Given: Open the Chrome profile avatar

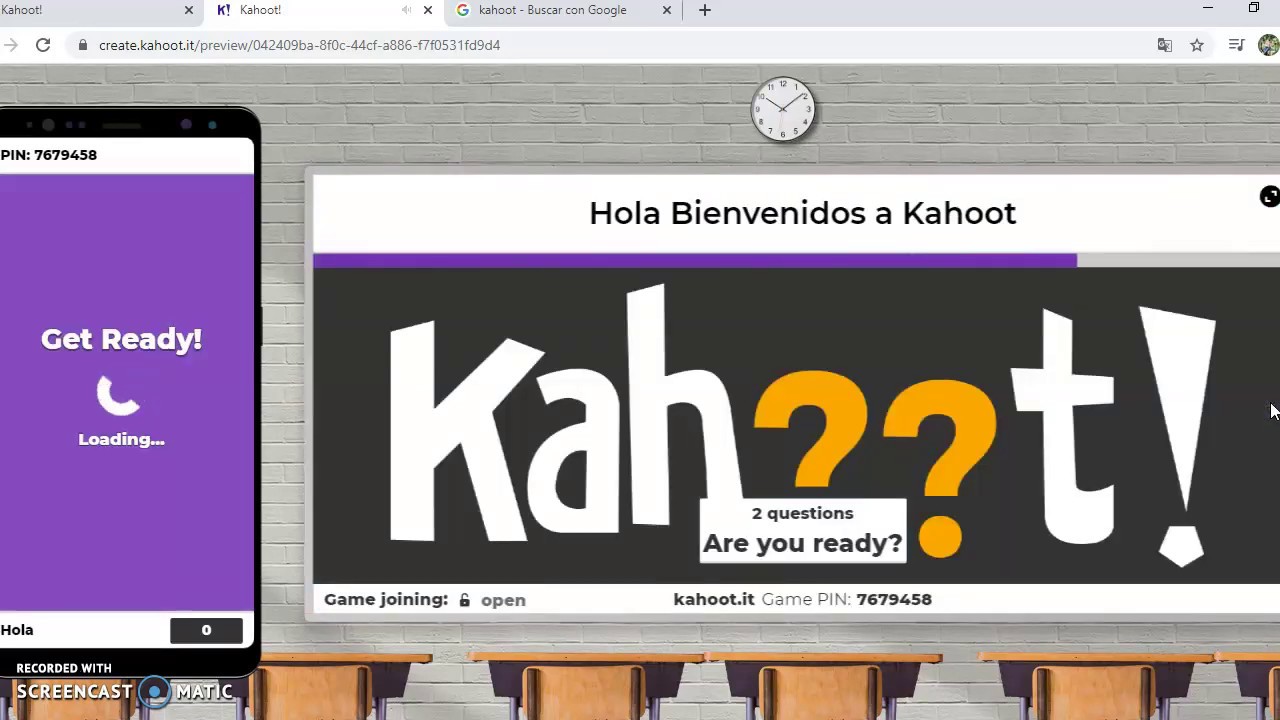Looking at the screenshot, I should point(1269,45).
